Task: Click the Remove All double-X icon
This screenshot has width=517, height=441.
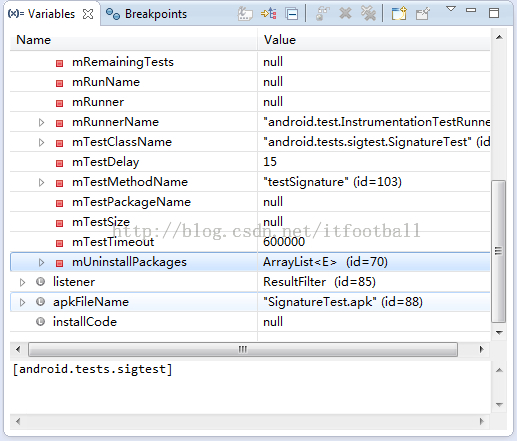Action: point(369,14)
